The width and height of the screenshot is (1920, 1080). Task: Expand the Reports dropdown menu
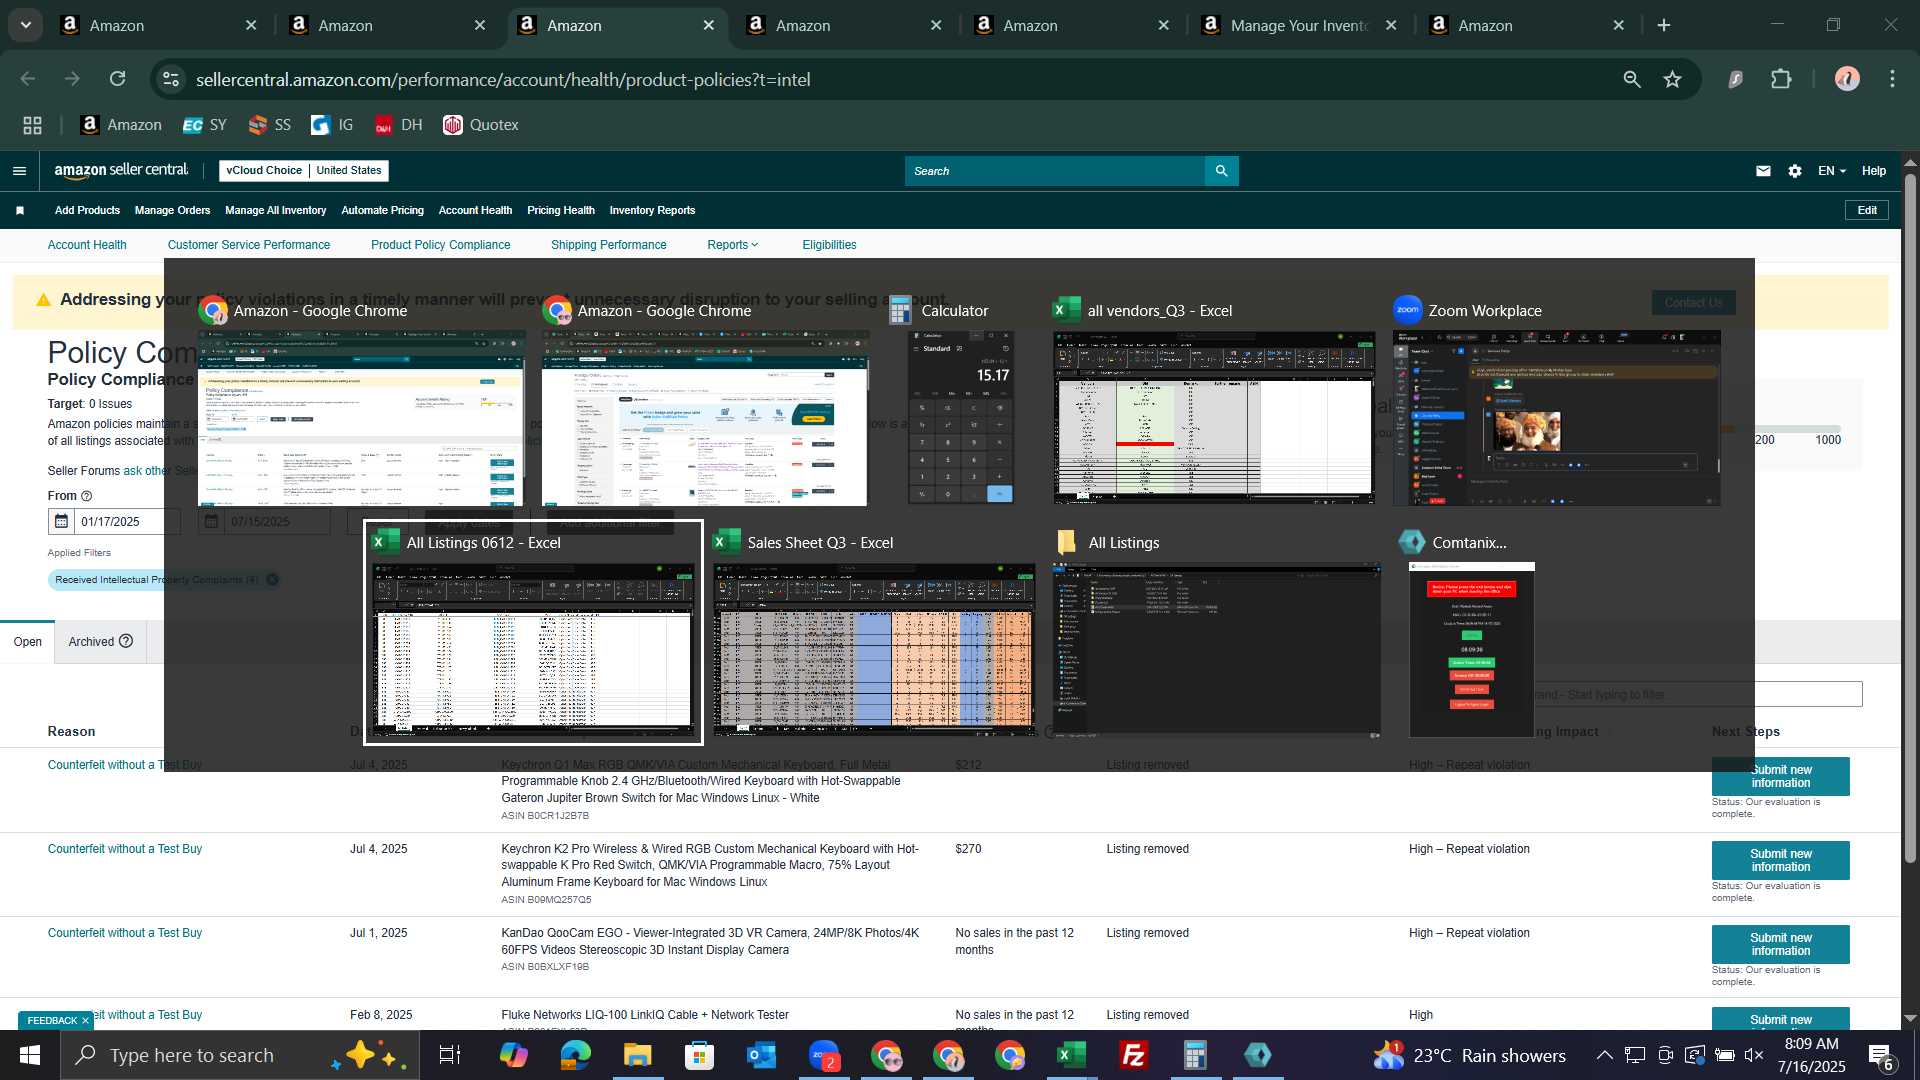[x=732, y=245]
